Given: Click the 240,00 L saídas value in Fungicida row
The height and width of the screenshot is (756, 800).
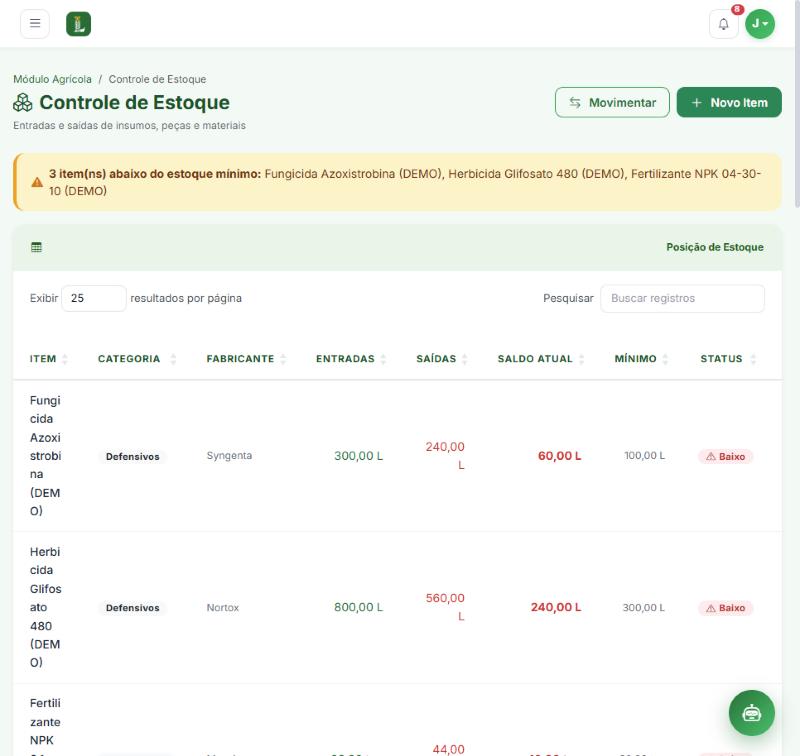Looking at the screenshot, I should pyautogui.click(x=445, y=456).
